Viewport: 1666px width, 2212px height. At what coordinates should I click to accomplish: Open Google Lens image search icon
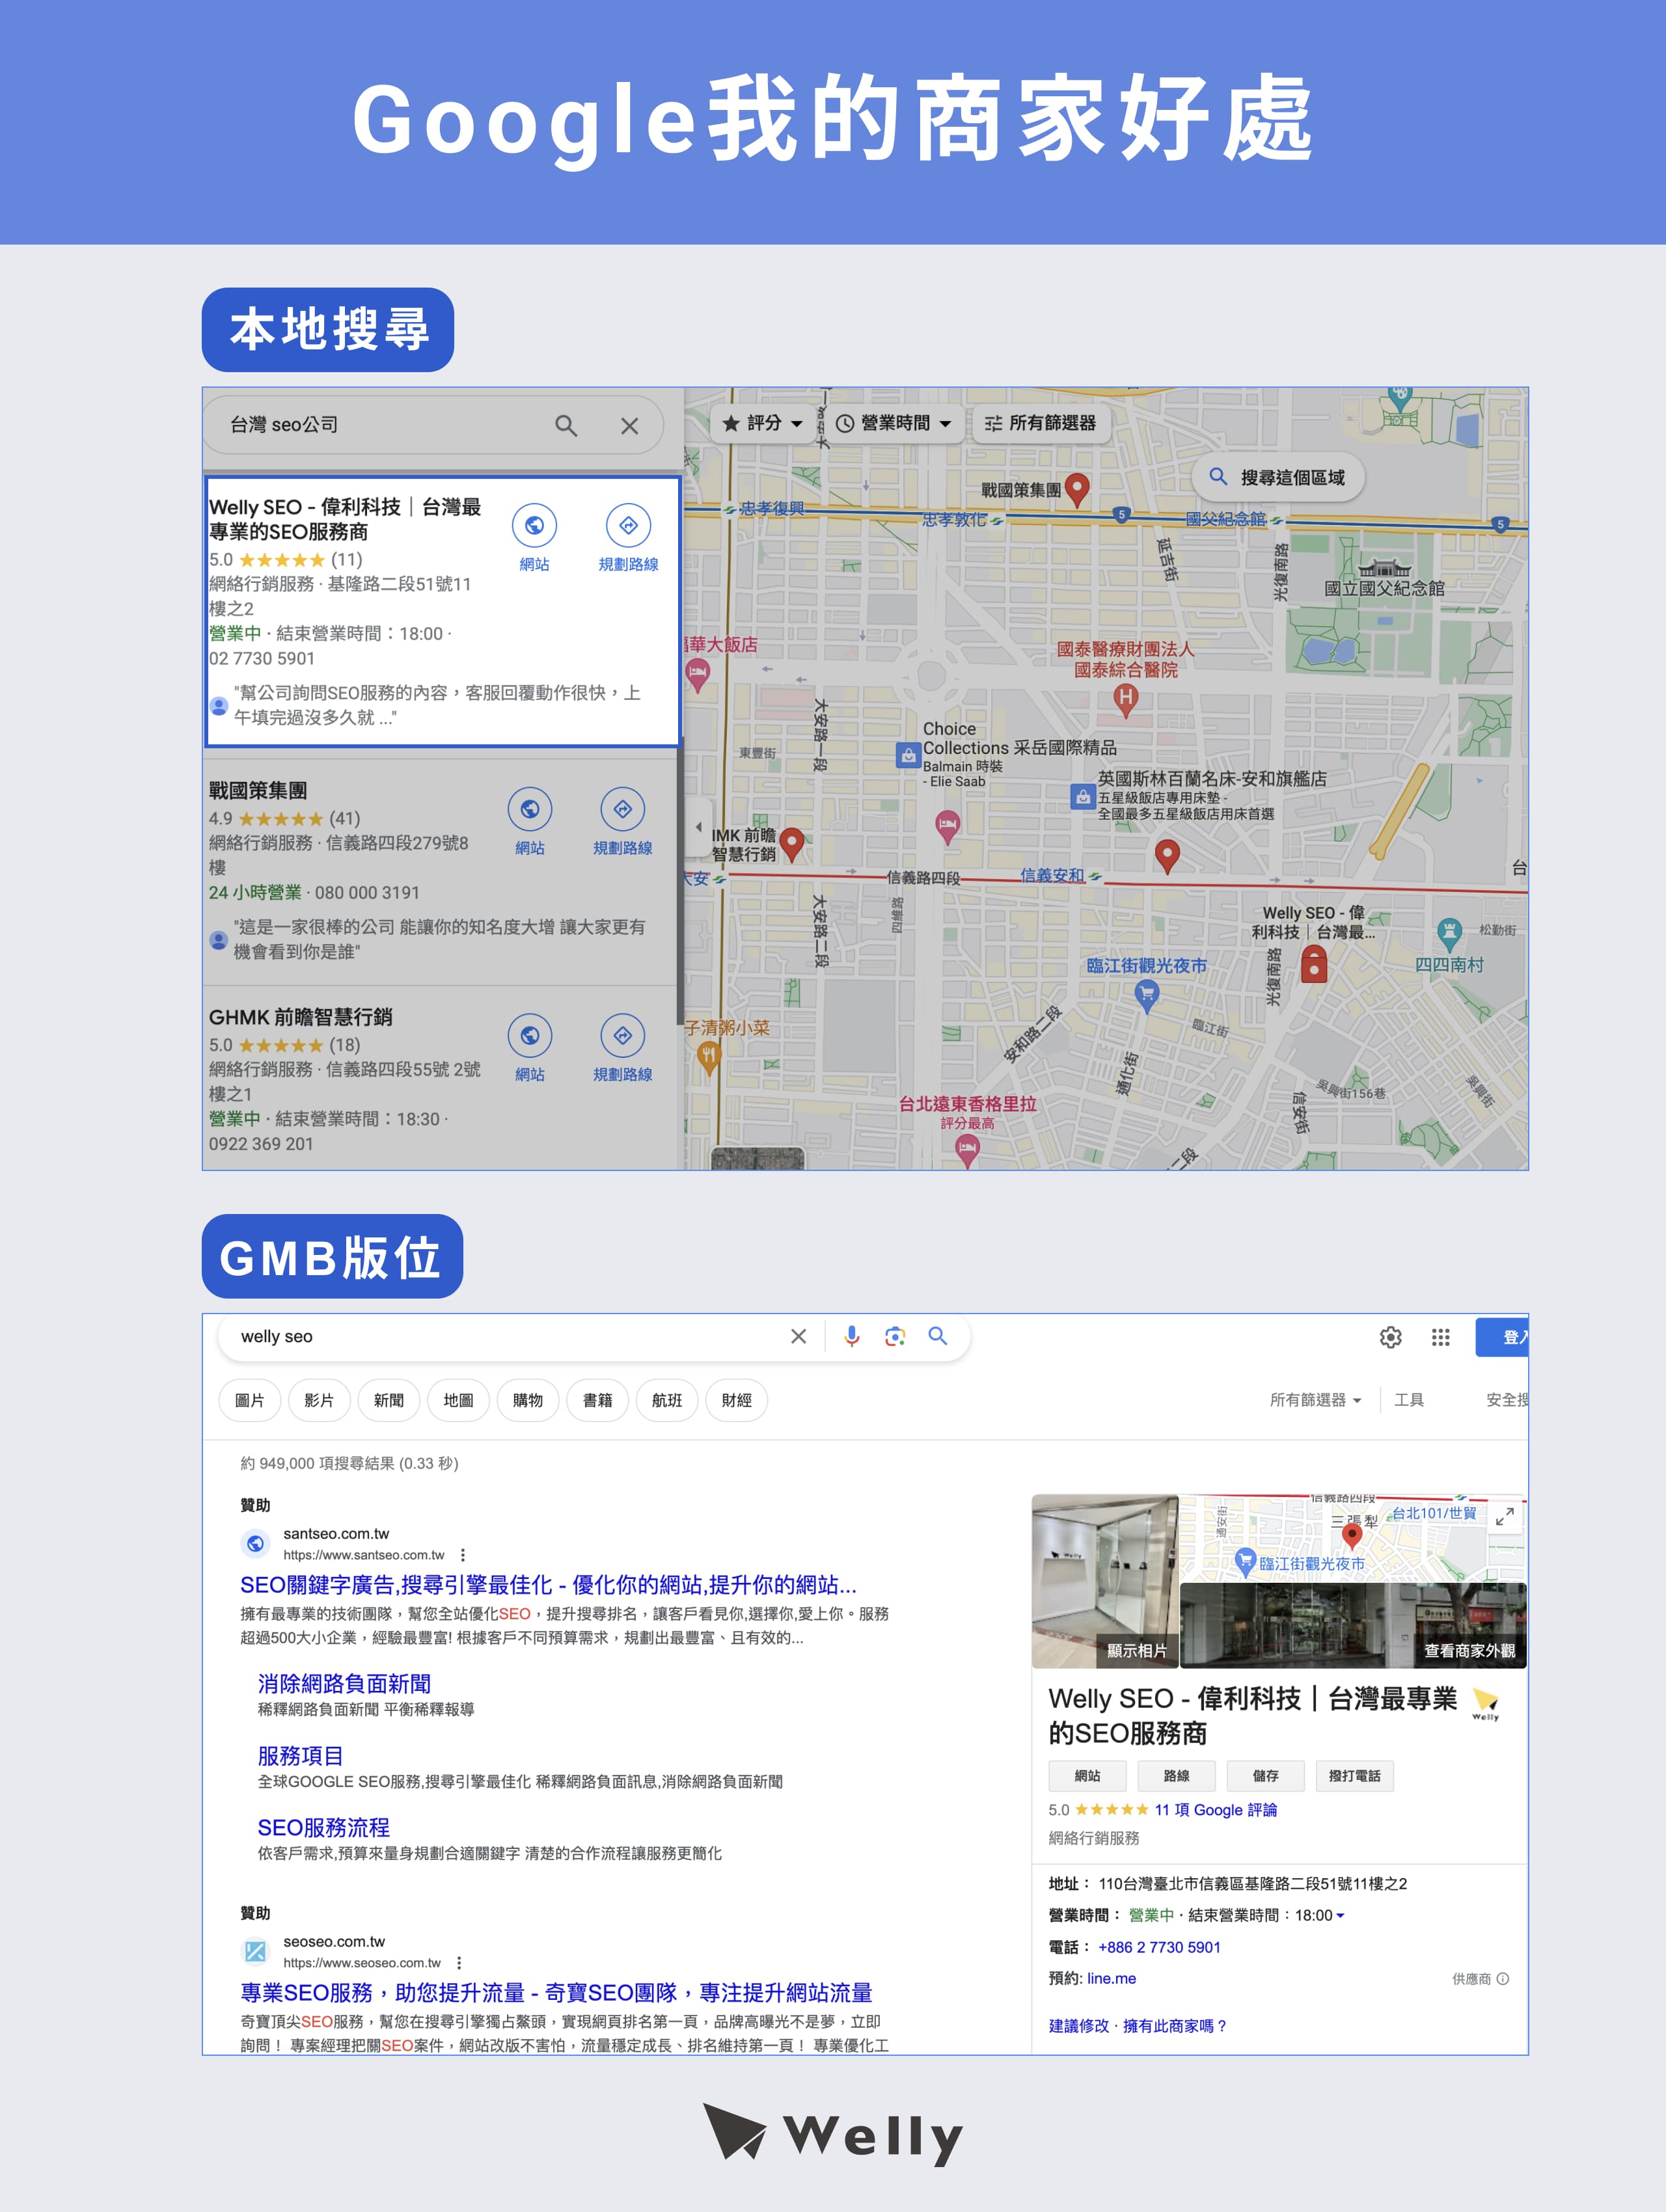(x=895, y=1336)
